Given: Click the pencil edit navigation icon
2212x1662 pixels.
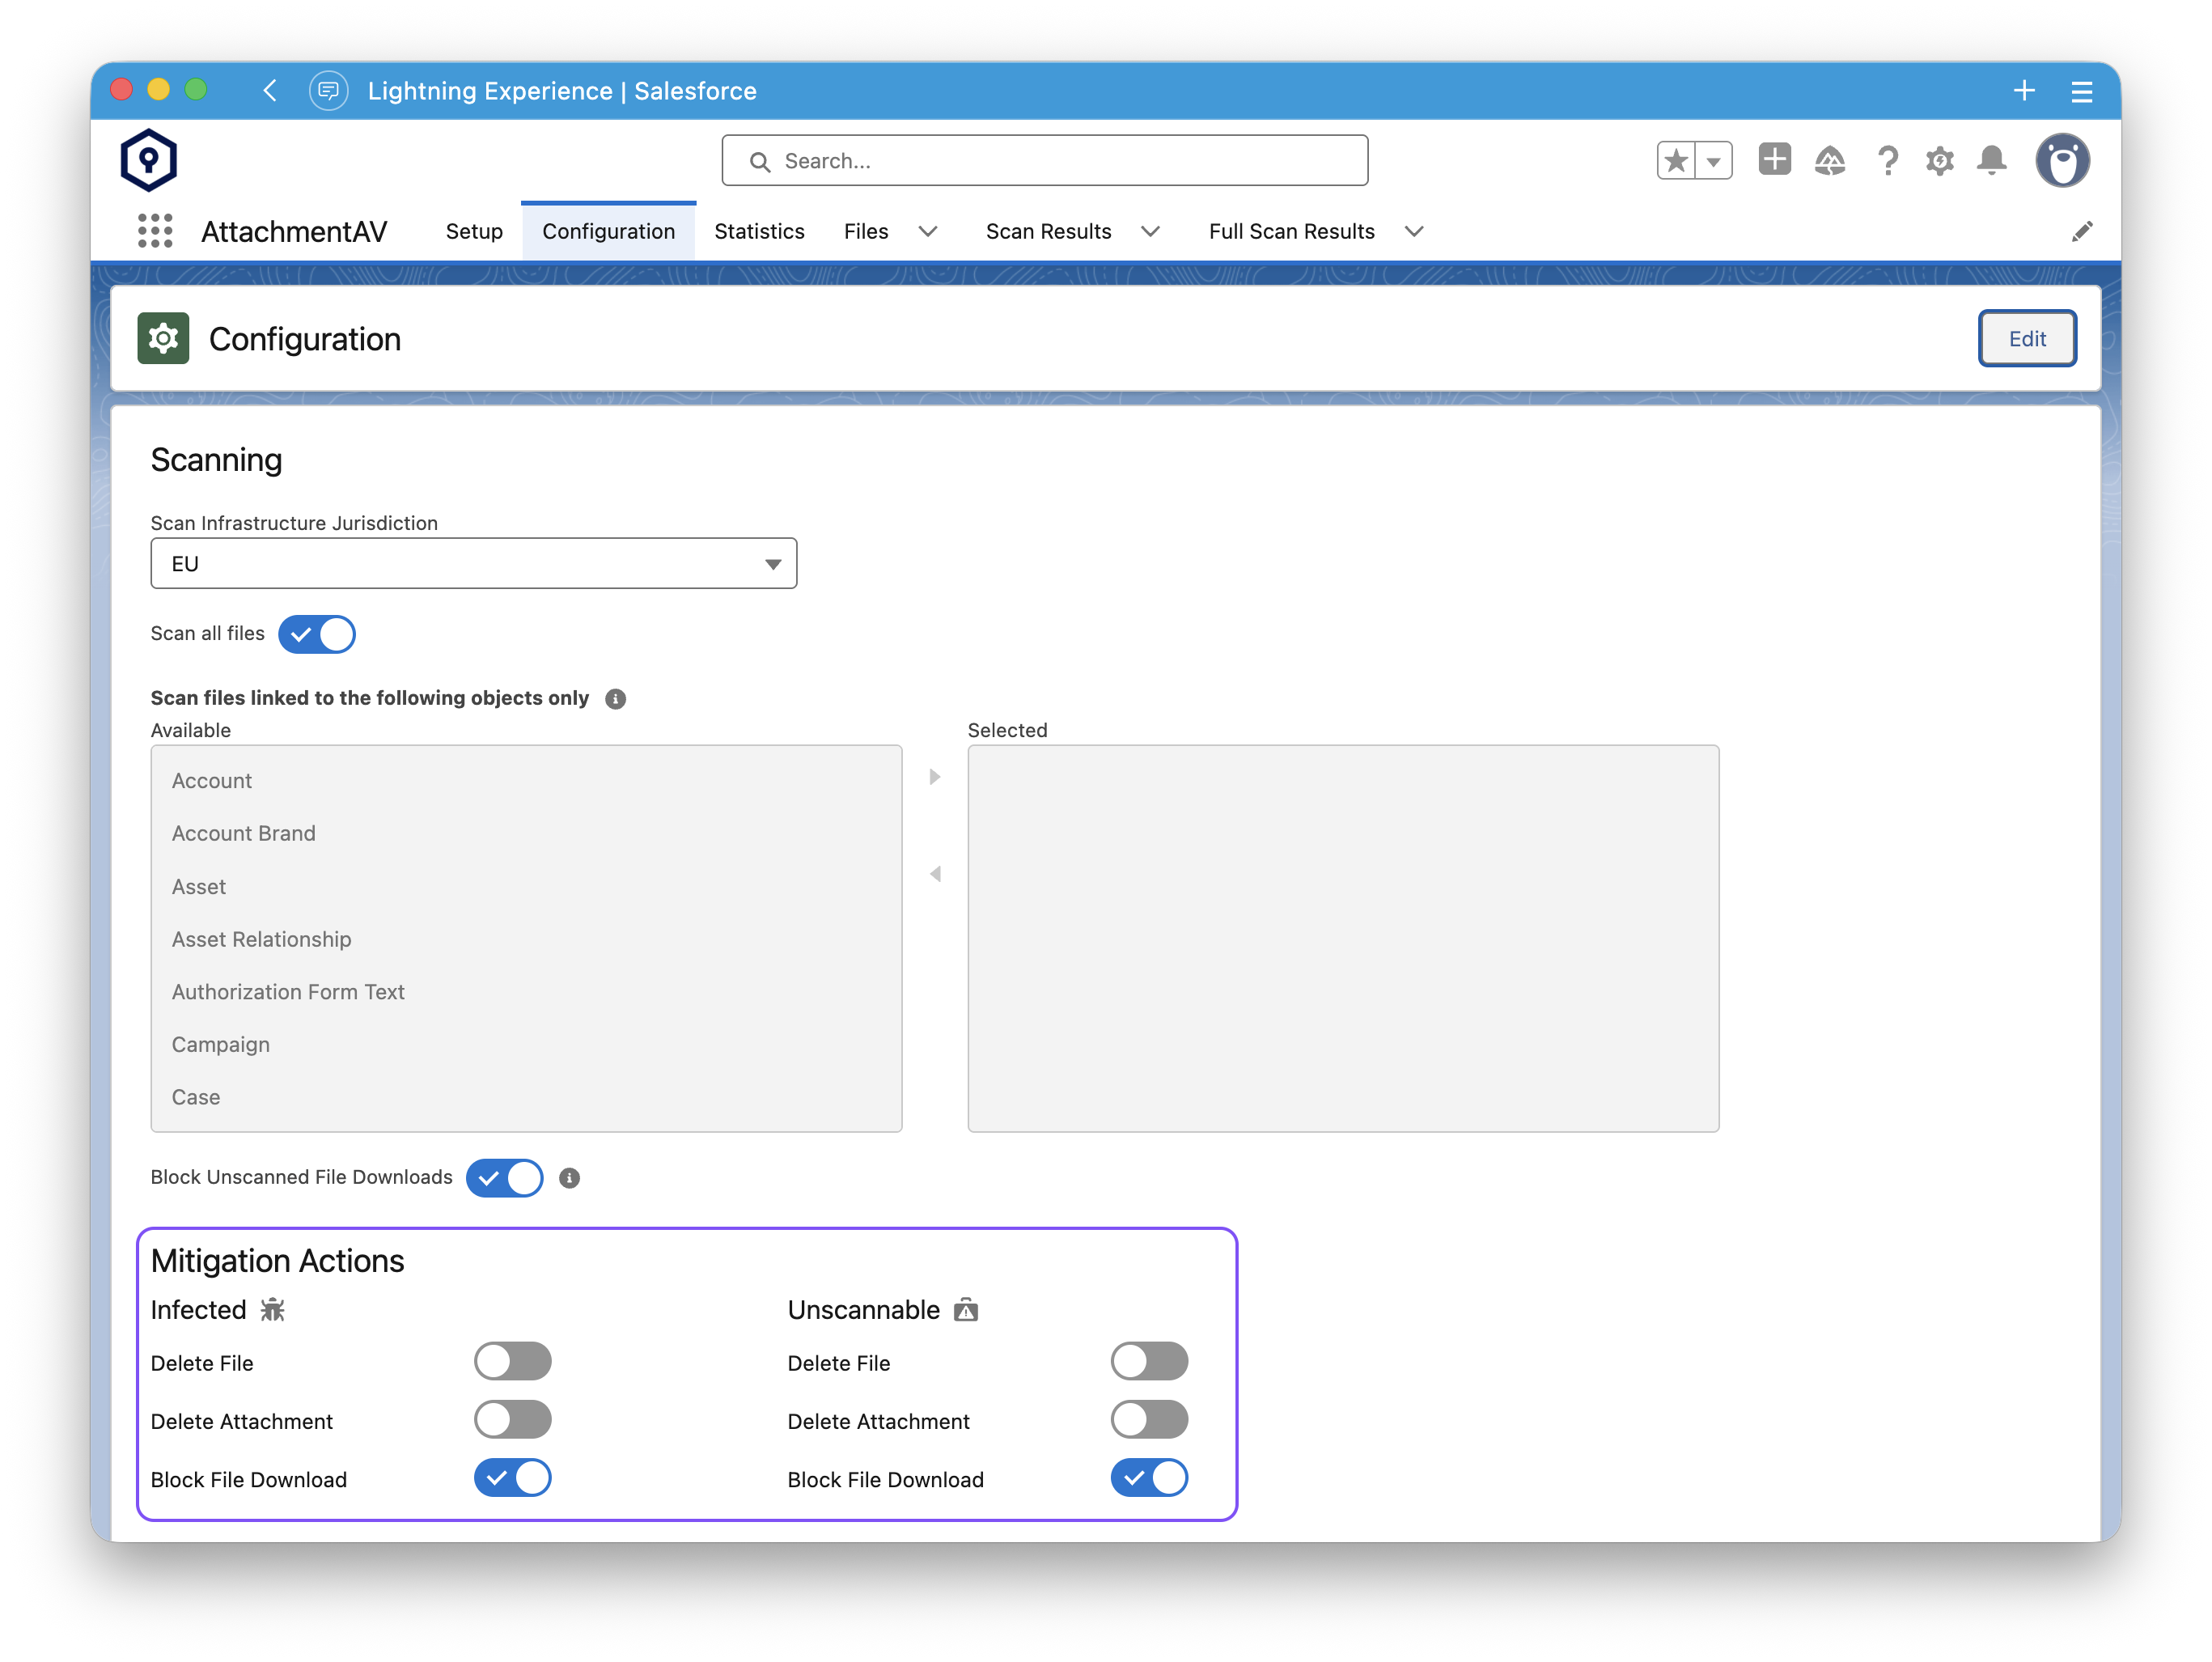Looking at the screenshot, I should point(2081,232).
